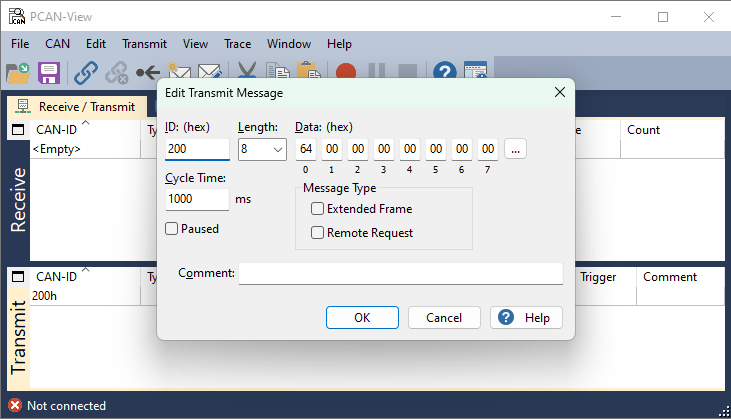
Task: Sort by Receive CAN-ID column header
Action: [x=85, y=130]
